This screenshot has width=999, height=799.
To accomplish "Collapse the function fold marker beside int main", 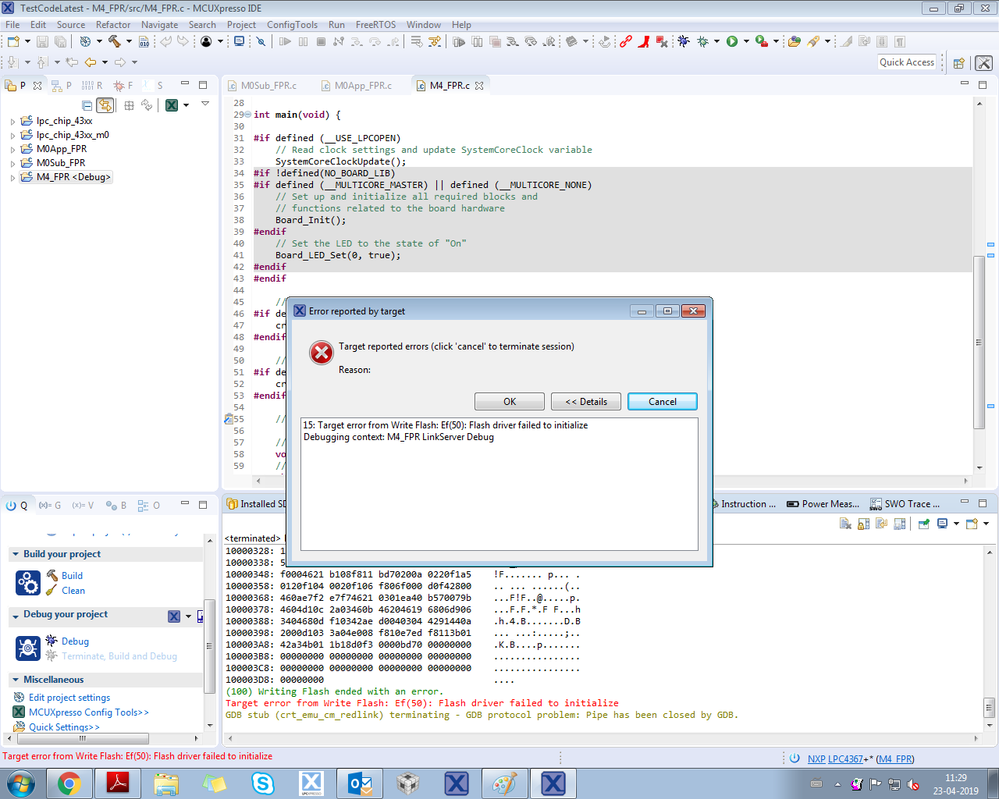I will 247,115.
